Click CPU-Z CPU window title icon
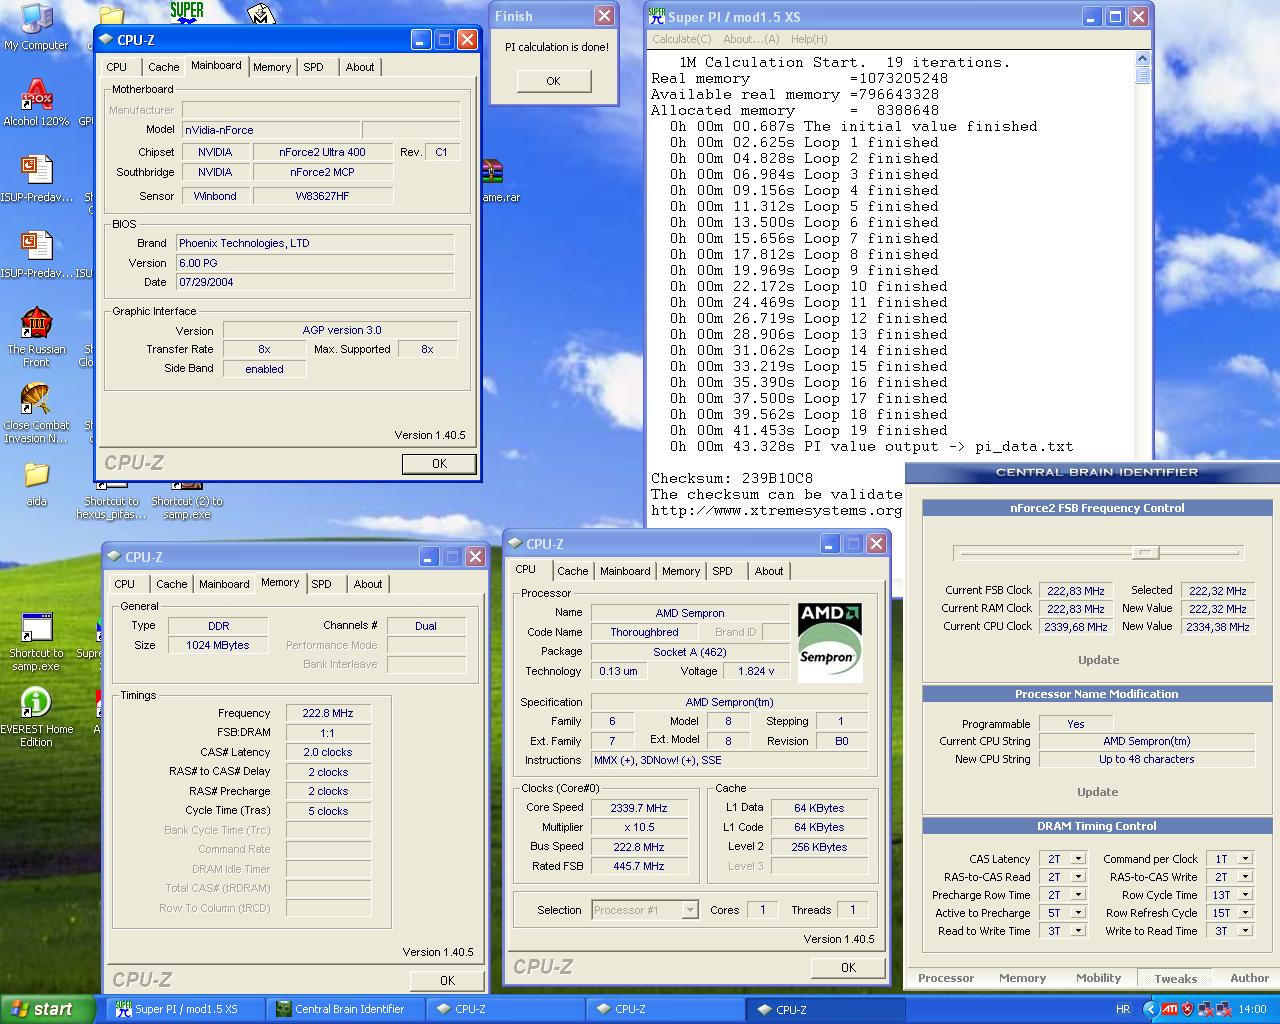 click(x=515, y=544)
